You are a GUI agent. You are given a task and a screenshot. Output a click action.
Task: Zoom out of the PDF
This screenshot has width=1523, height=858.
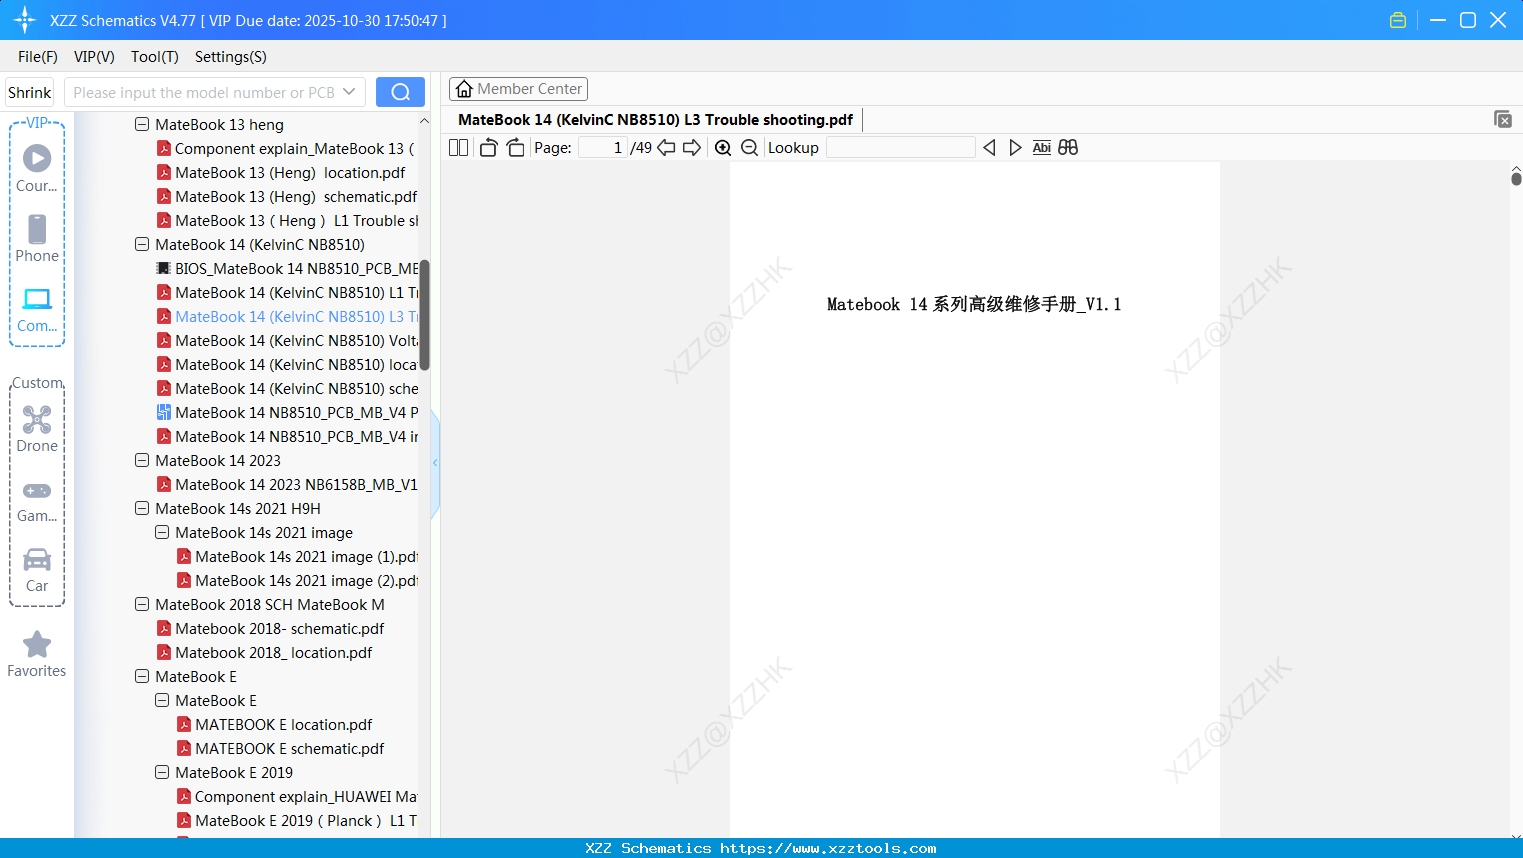[749, 148]
